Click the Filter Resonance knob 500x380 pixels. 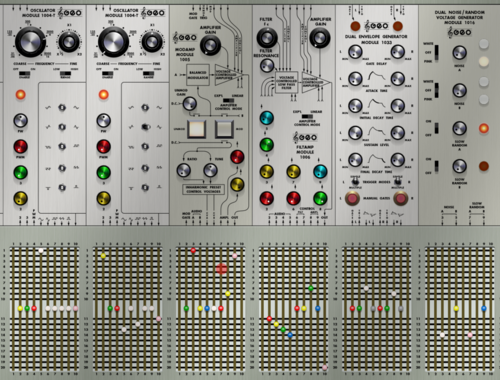(x=267, y=65)
